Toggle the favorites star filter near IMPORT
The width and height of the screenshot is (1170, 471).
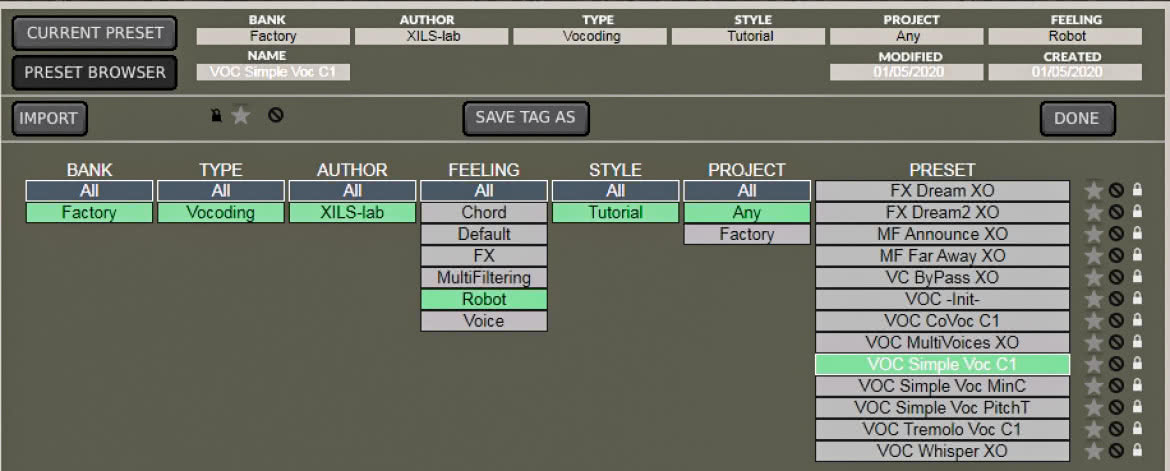coord(240,115)
